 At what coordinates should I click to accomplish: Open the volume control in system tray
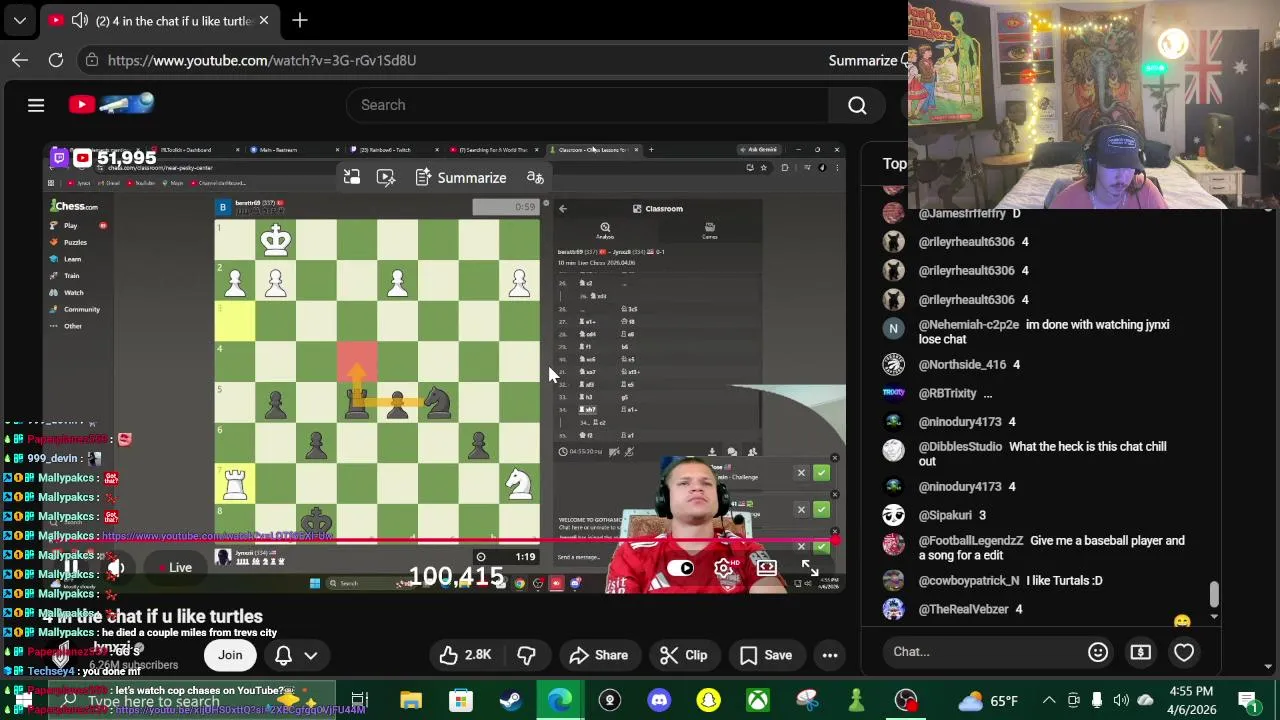pos(1121,700)
